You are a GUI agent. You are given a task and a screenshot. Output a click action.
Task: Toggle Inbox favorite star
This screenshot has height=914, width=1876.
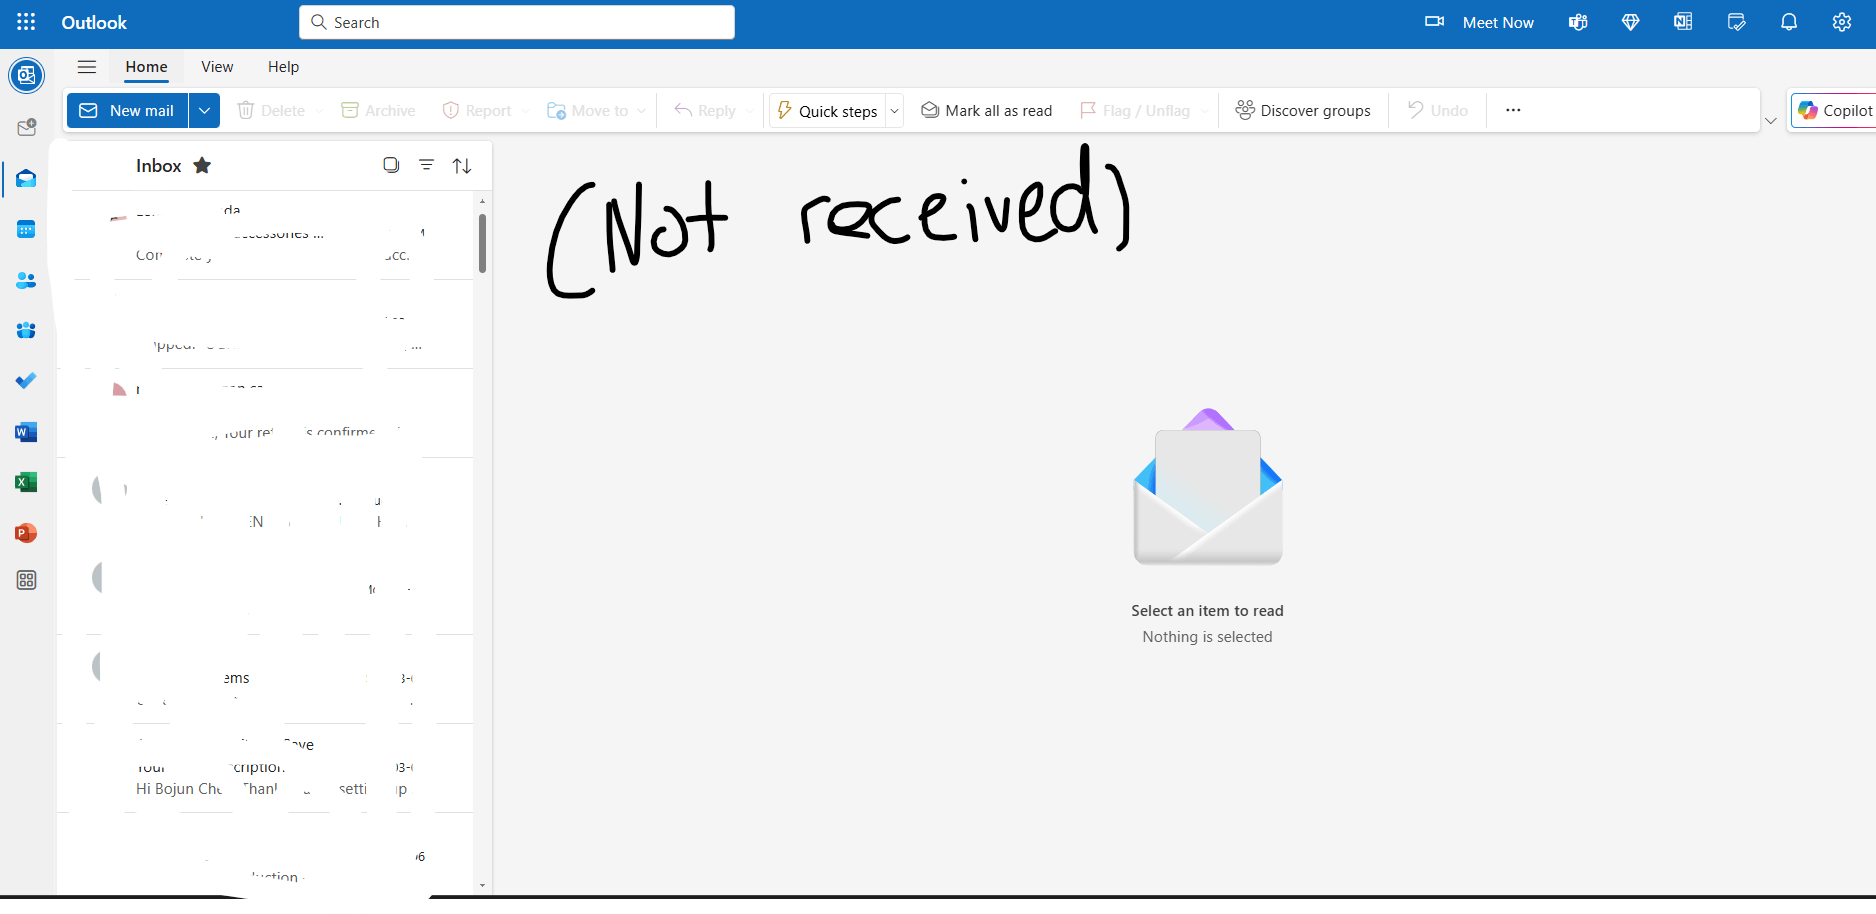[x=202, y=165]
